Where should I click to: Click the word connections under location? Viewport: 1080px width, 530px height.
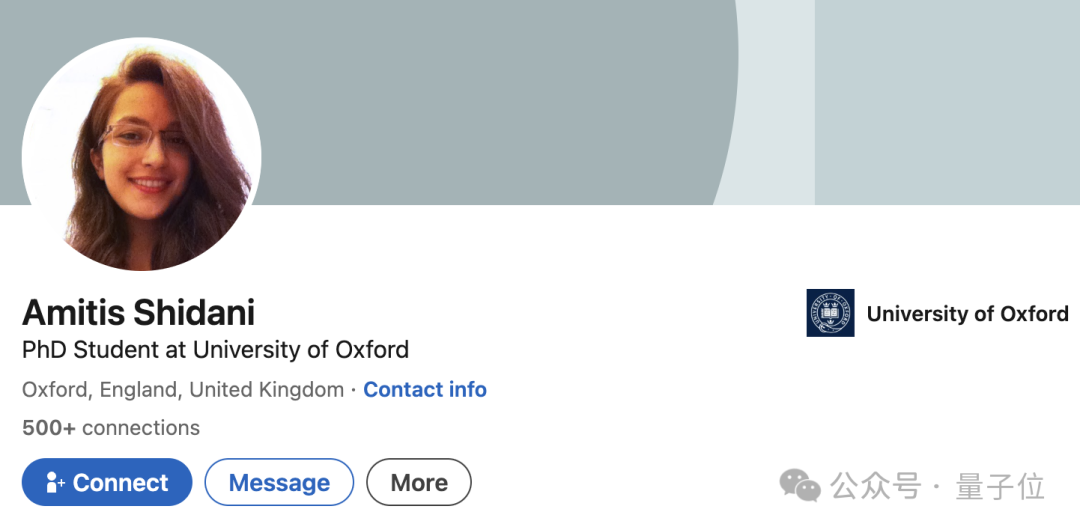140,428
